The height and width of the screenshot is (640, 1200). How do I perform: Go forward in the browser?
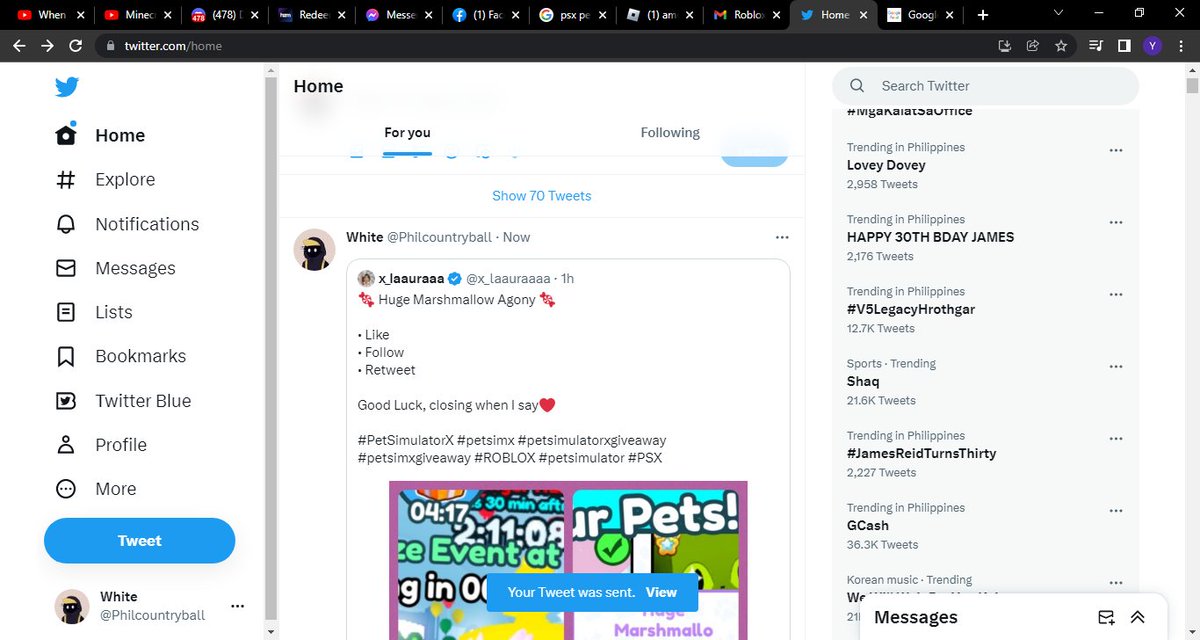click(x=47, y=46)
